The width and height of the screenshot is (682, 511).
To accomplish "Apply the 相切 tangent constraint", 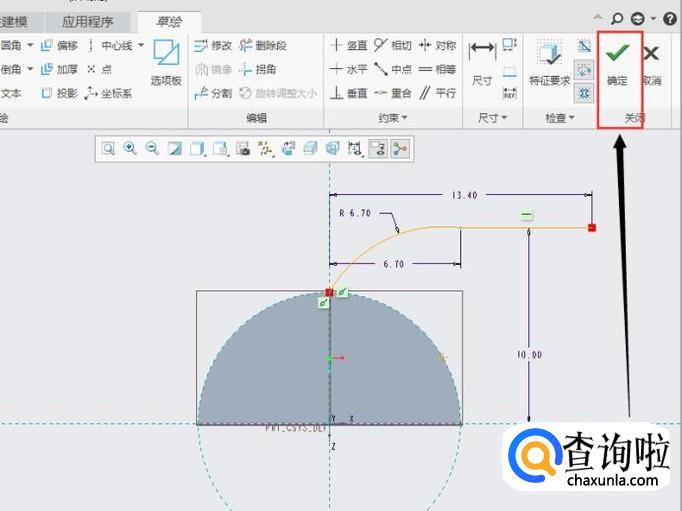I will tap(393, 45).
